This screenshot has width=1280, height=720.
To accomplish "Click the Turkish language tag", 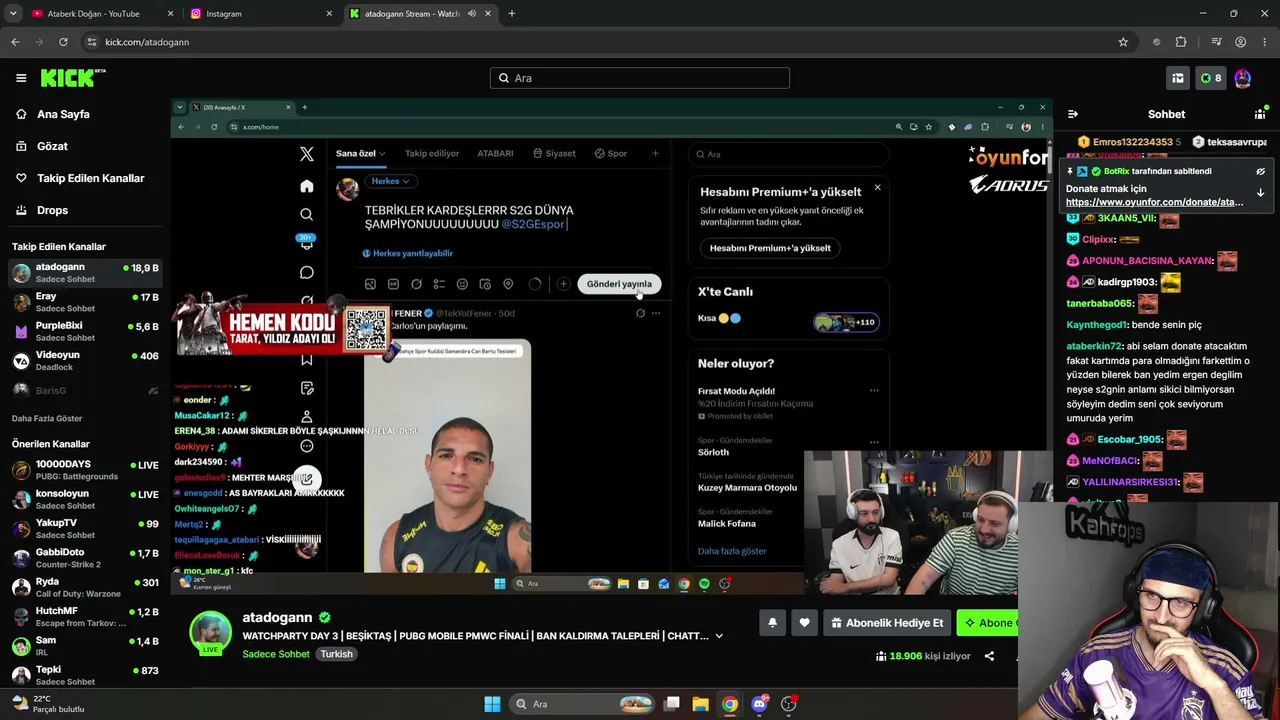I will coord(336,654).
